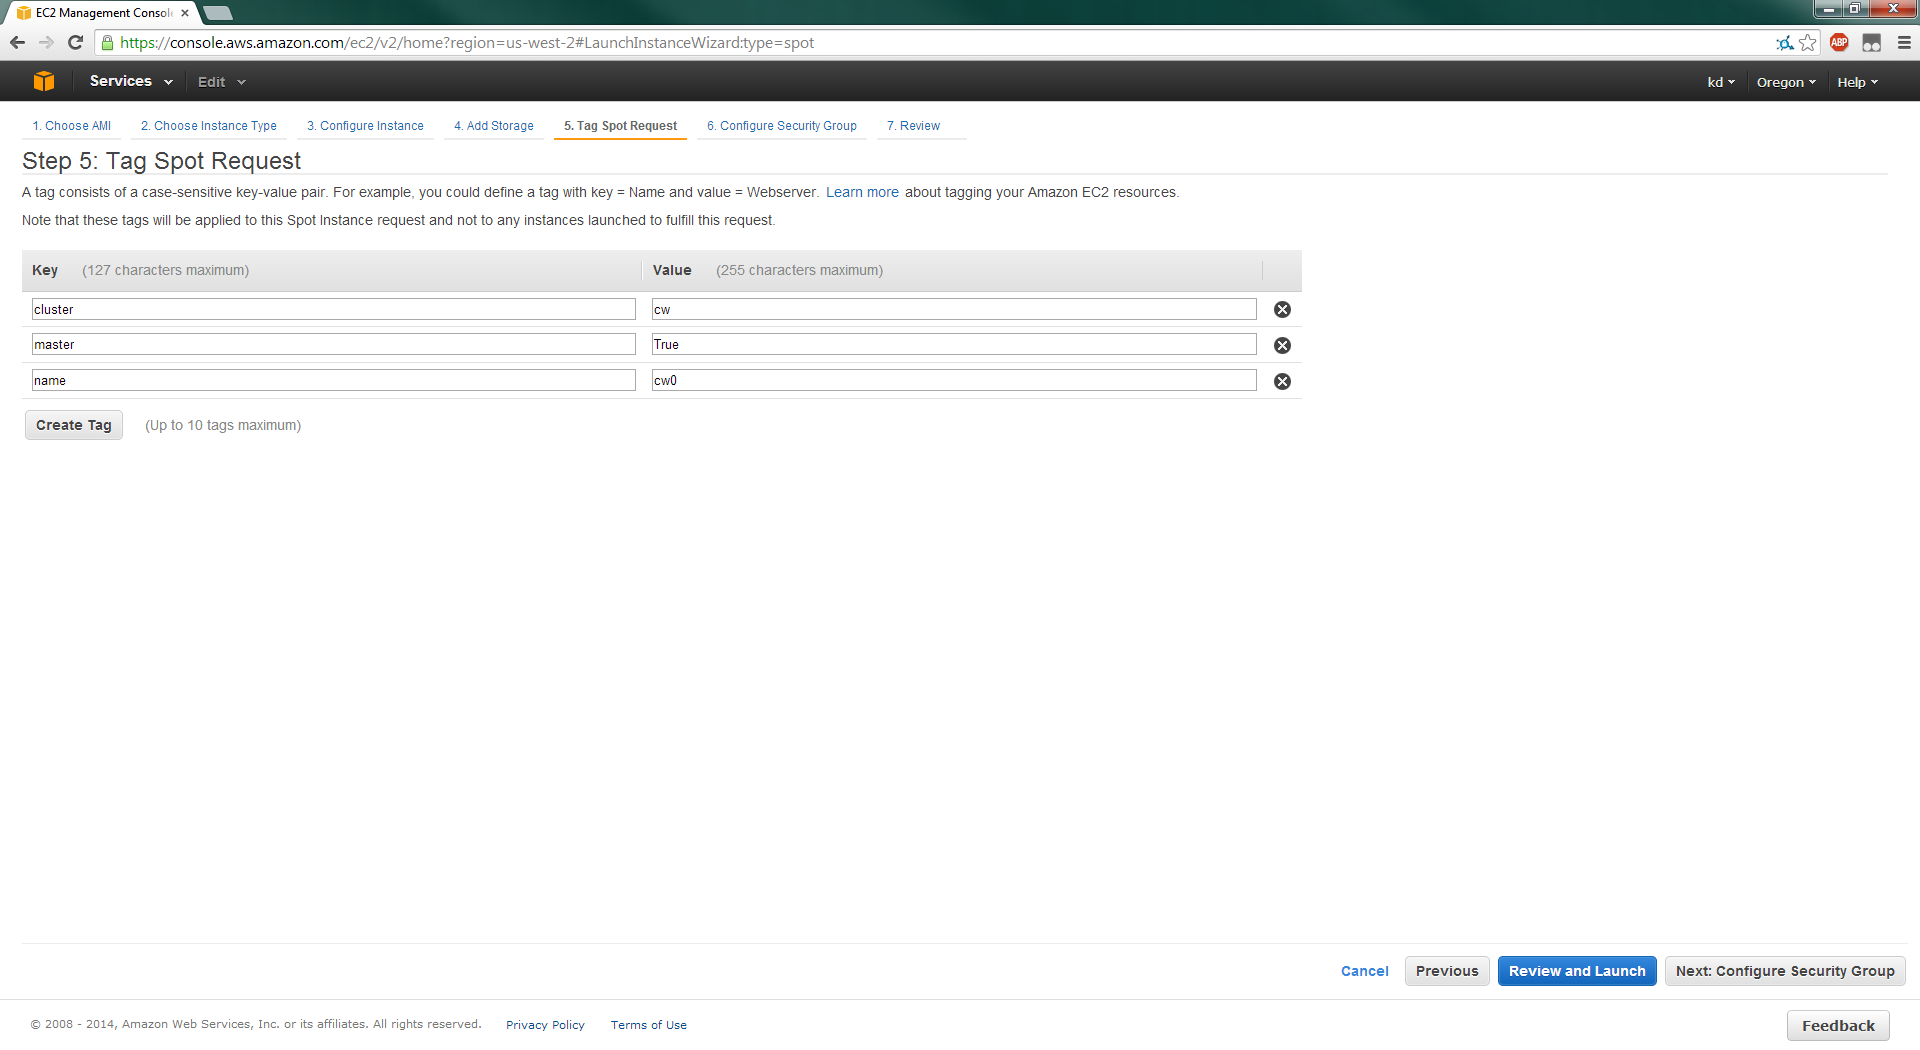Image resolution: width=1920 pixels, height=1050 pixels.
Task: Open the Chrome hamburger menu
Action: [x=1904, y=43]
